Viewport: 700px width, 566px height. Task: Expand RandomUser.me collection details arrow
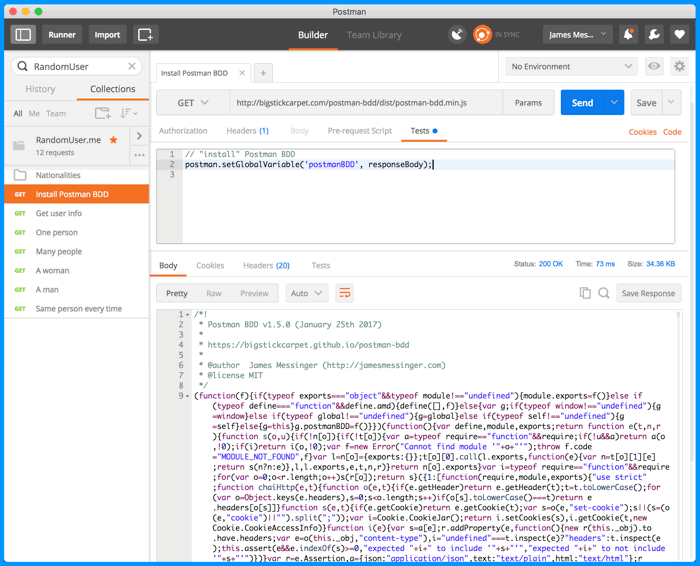pos(139,136)
